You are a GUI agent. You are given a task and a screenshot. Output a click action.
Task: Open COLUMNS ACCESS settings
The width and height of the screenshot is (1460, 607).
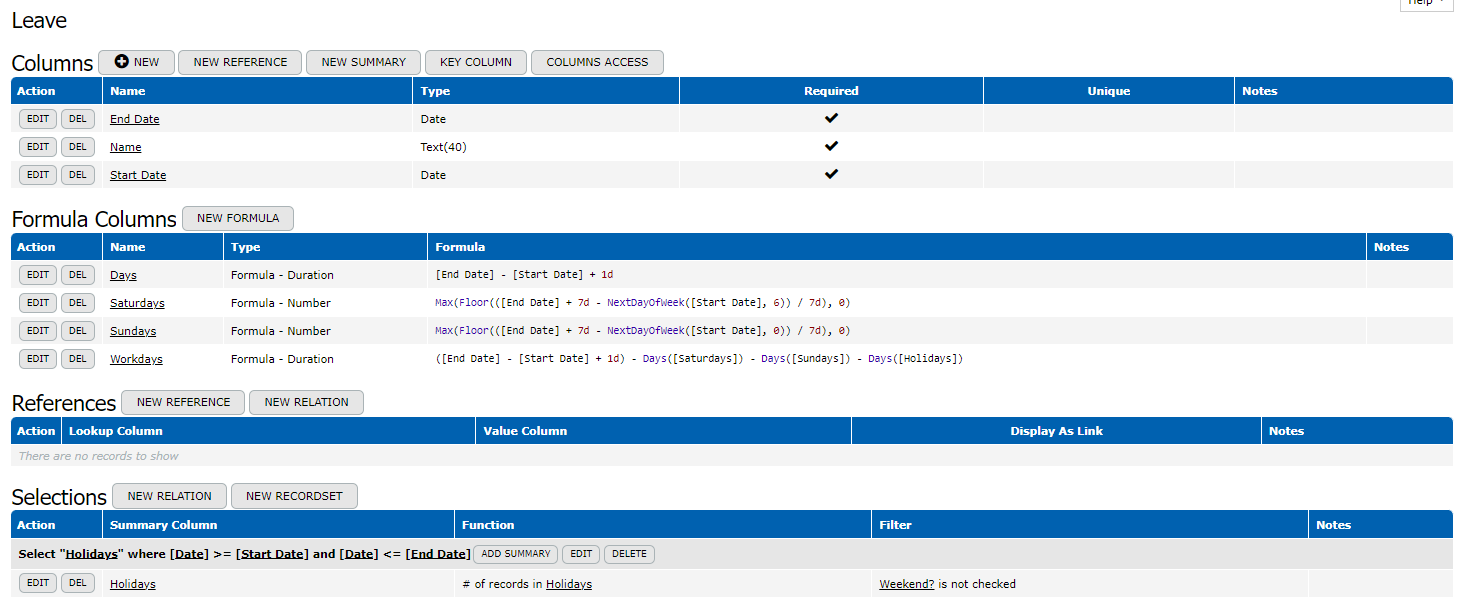pos(597,62)
